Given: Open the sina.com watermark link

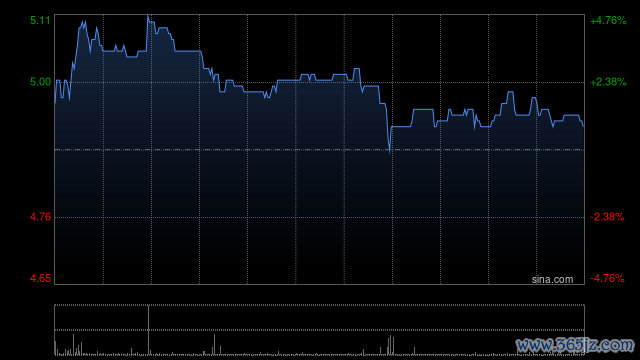Looking at the screenshot, I should coord(552,280).
